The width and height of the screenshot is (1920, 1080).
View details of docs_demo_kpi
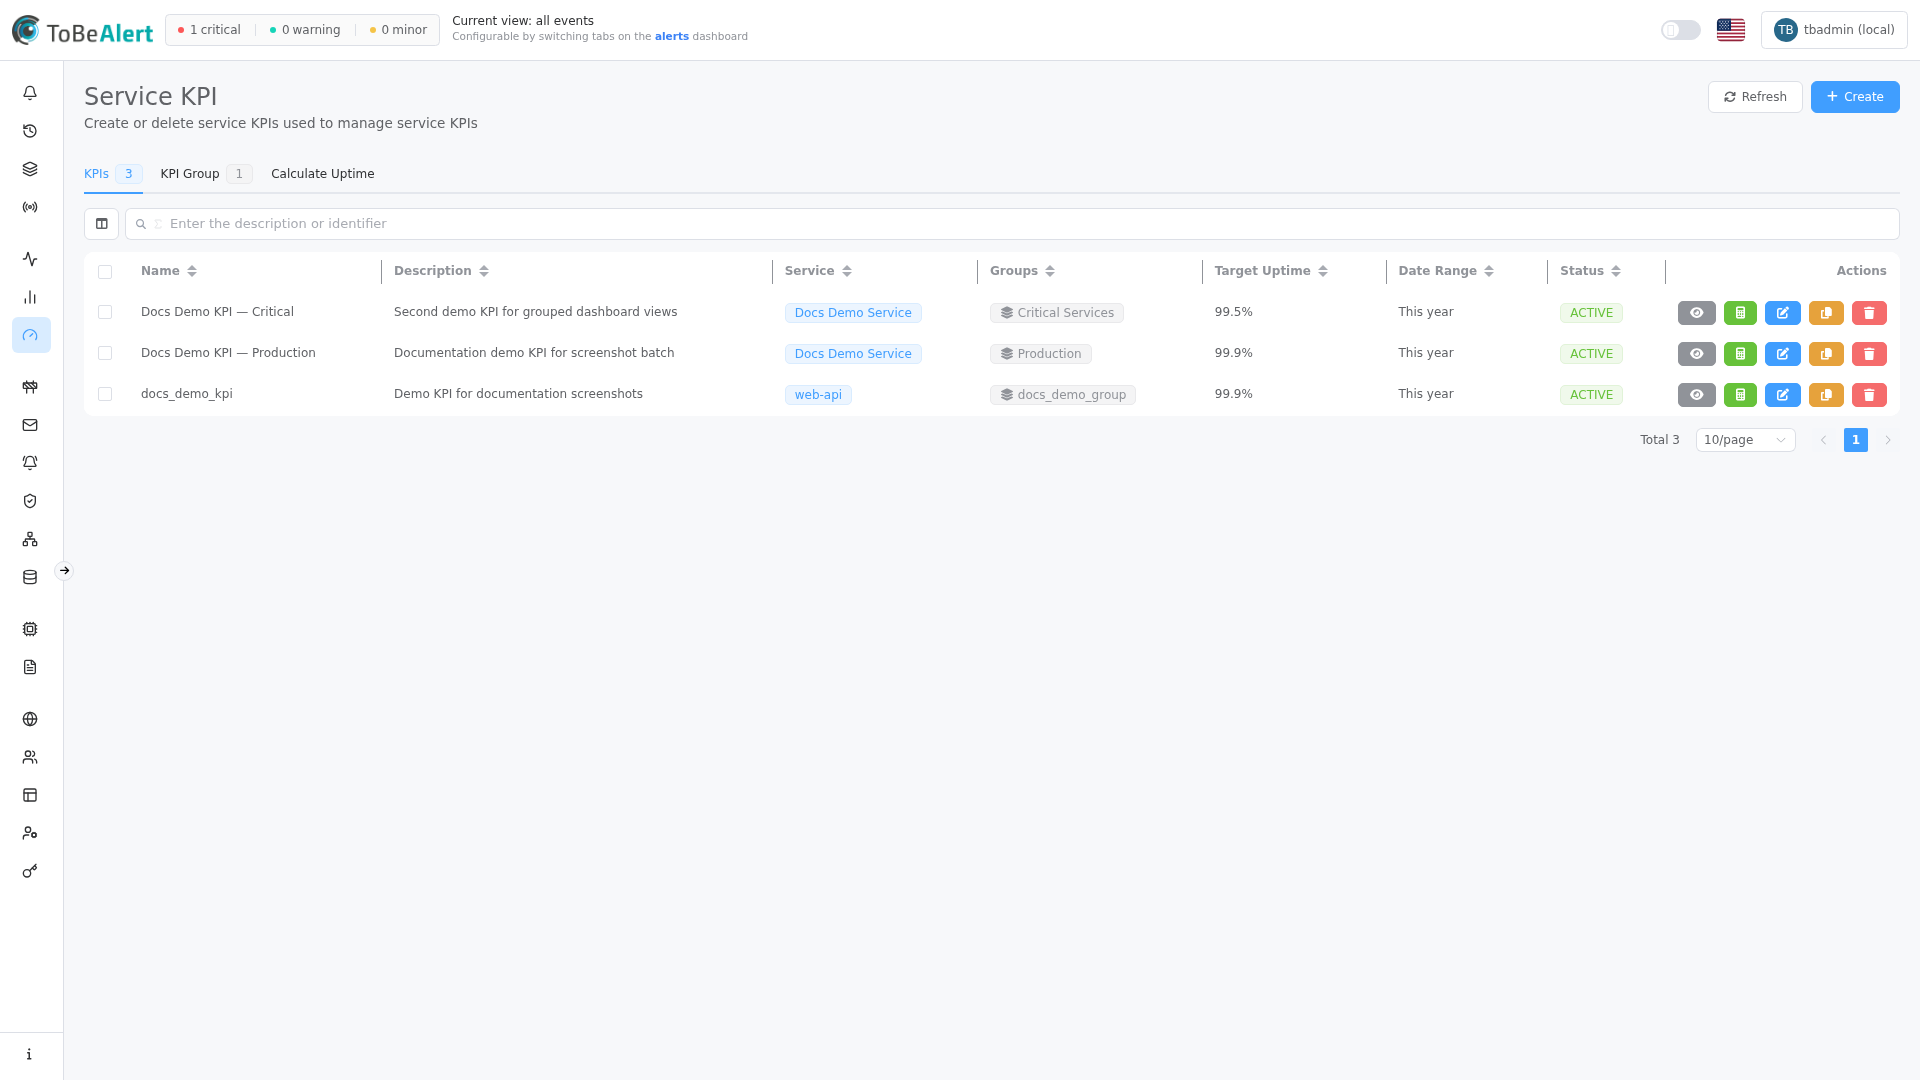click(1697, 395)
